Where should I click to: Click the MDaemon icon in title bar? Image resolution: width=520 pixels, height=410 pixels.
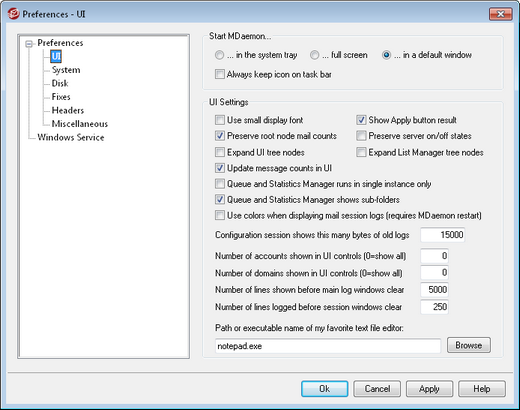click(13, 14)
